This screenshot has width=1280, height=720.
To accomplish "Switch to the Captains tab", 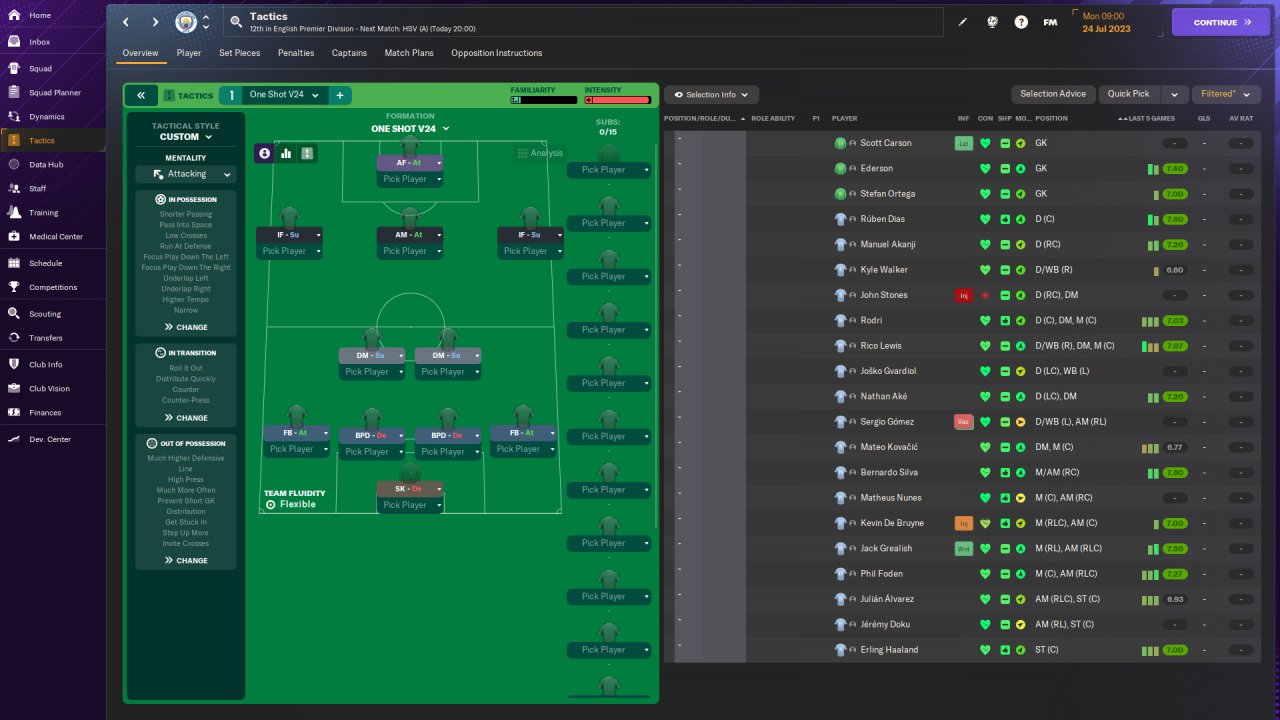I will point(349,53).
